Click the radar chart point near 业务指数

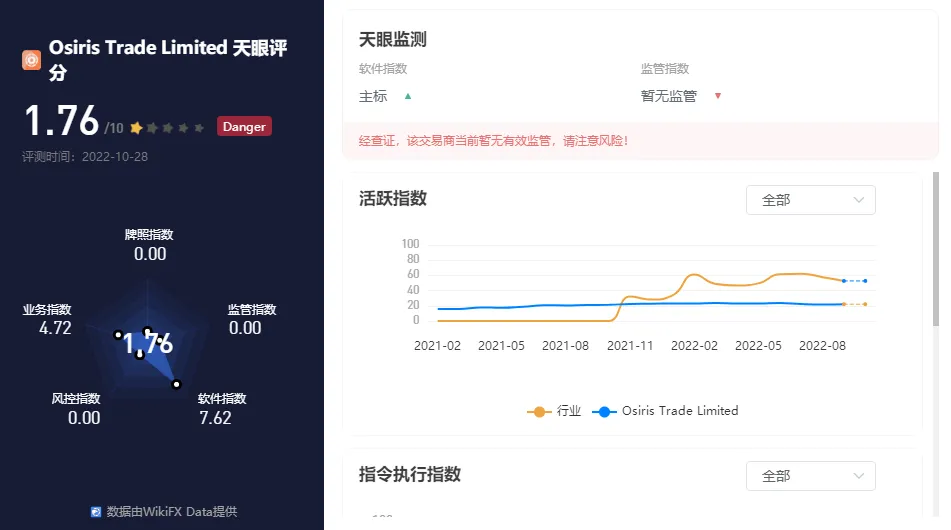[x=118, y=335]
